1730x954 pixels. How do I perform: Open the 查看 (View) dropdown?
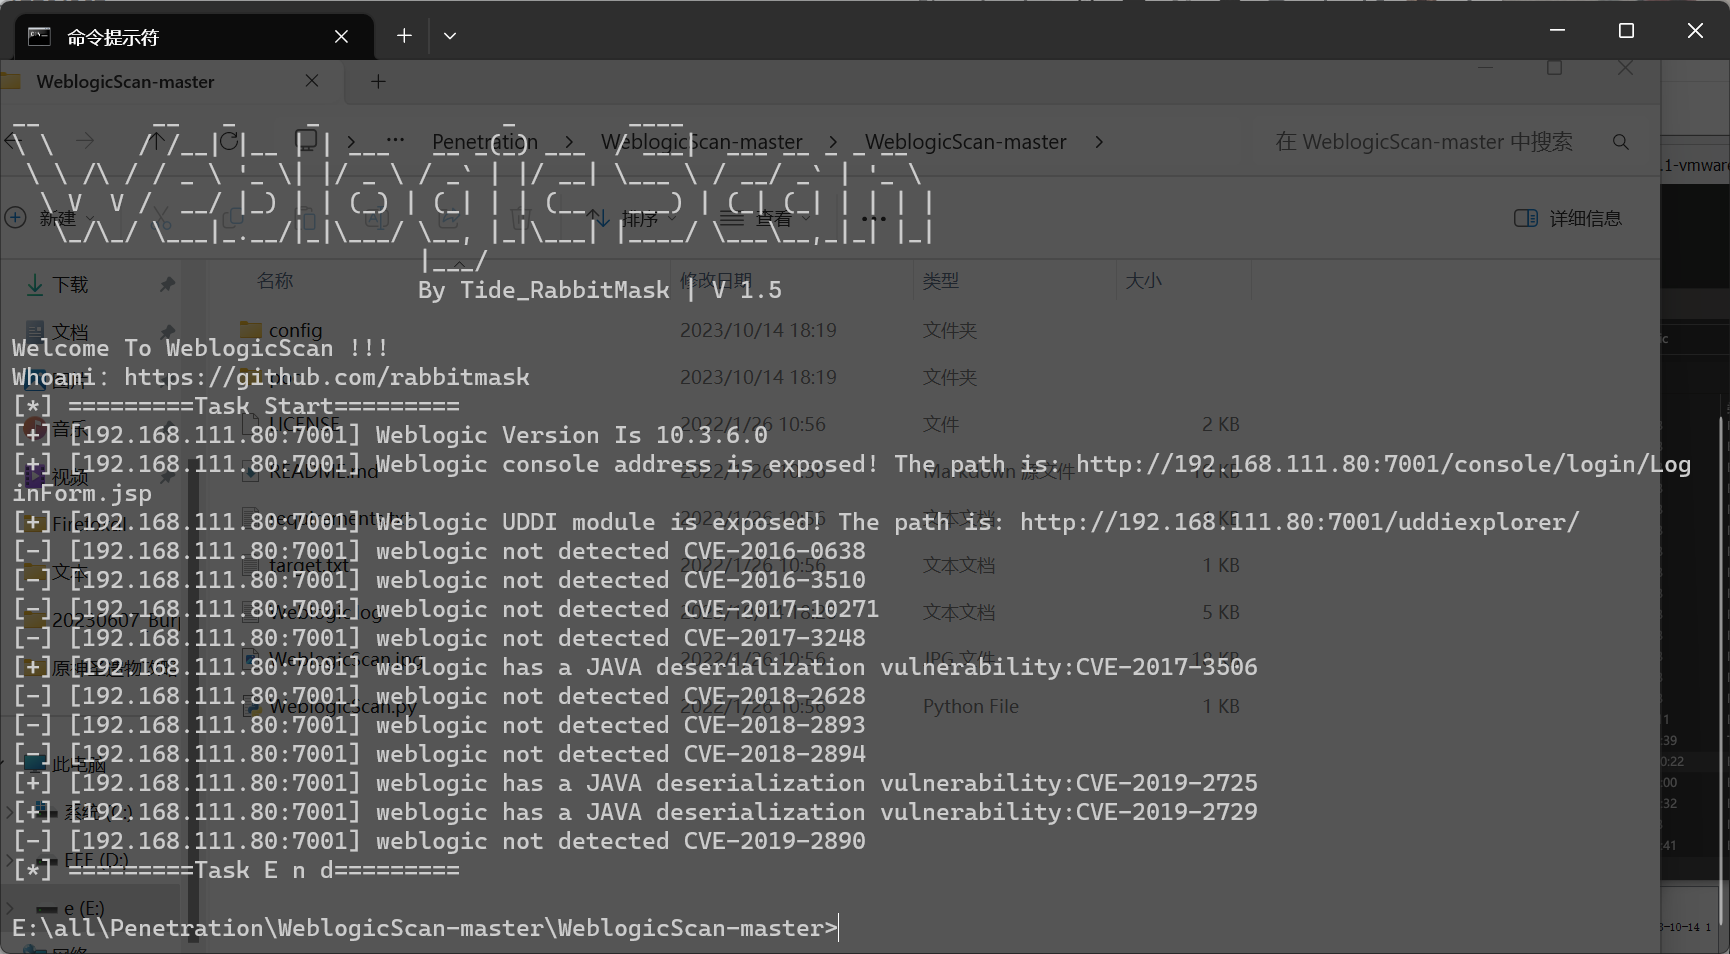point(767,218)
